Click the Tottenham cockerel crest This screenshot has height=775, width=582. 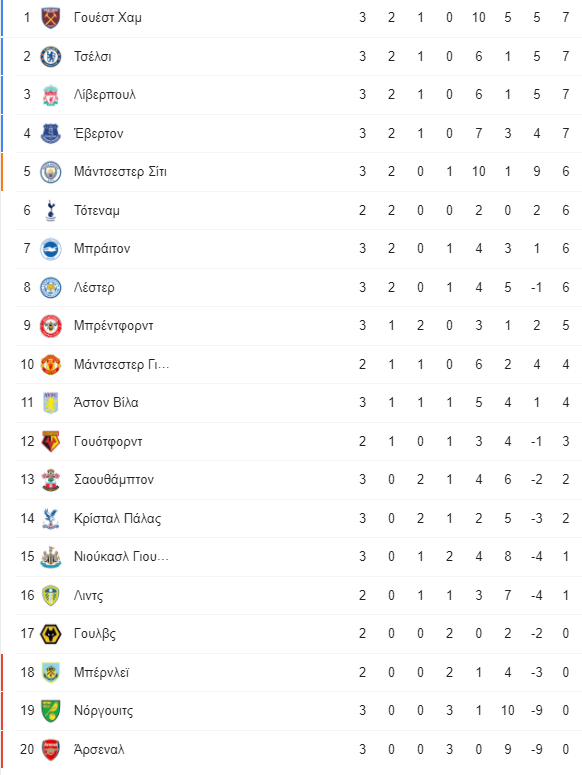coord(50,211)
